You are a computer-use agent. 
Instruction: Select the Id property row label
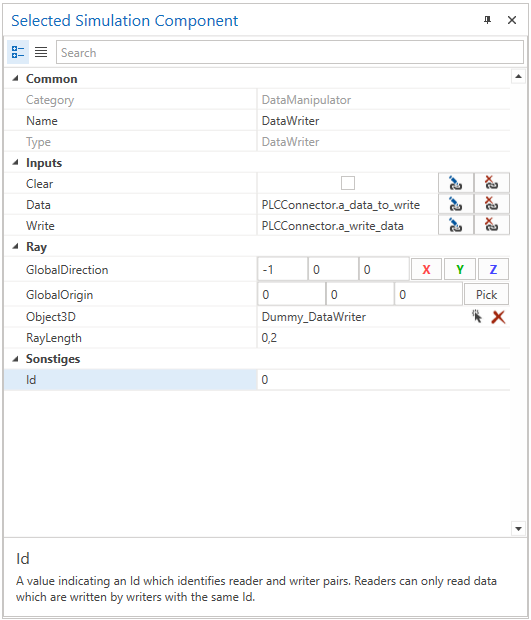tap(31, 380)
